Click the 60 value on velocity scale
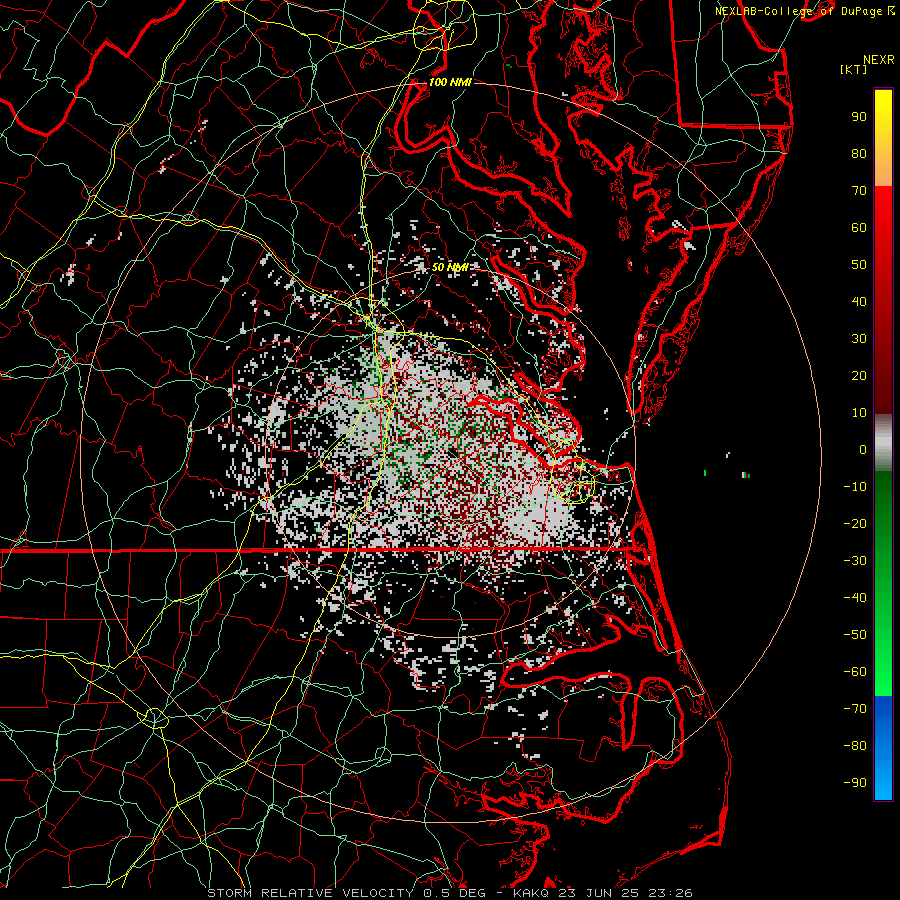Image resolution: width=900 pixels, height=900 pixels. click(x=859, y=228)
